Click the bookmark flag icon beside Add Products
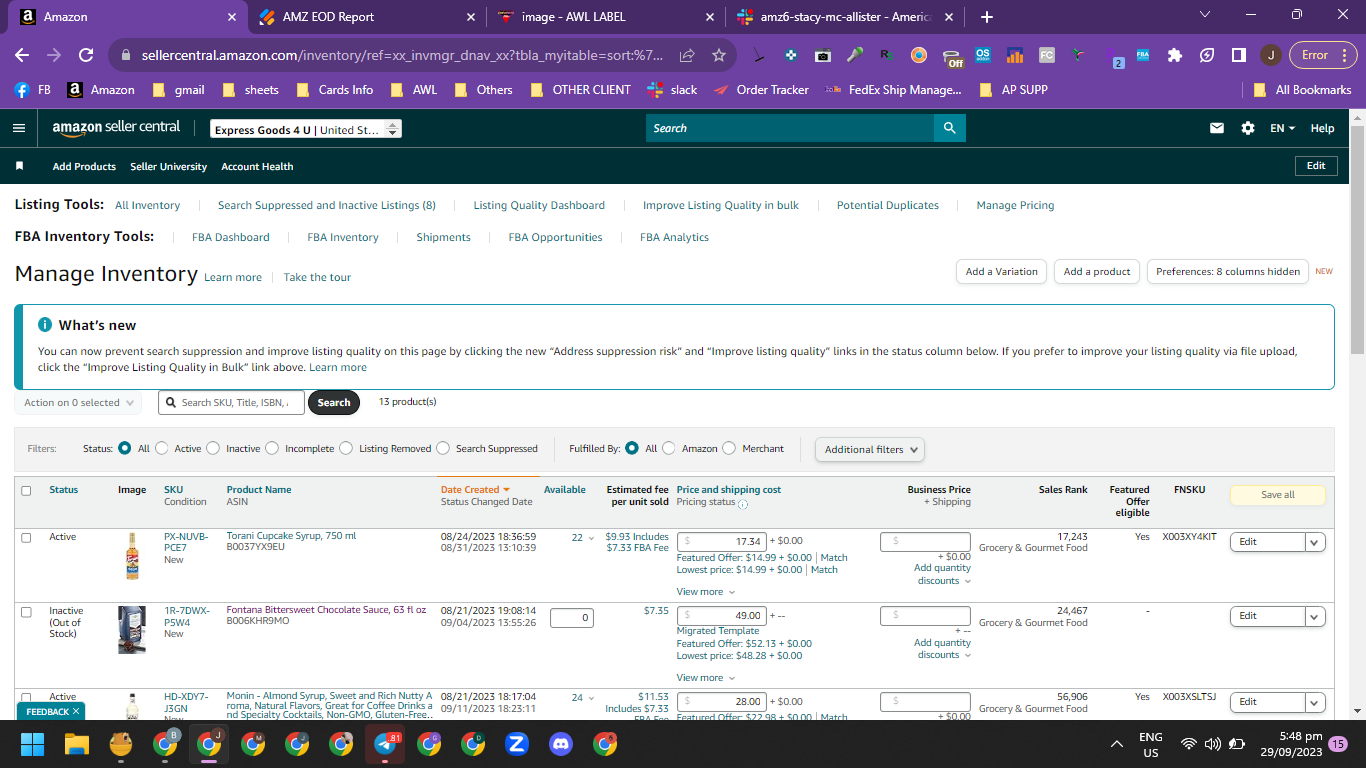 pyautogui.click(x=19, y=166)
